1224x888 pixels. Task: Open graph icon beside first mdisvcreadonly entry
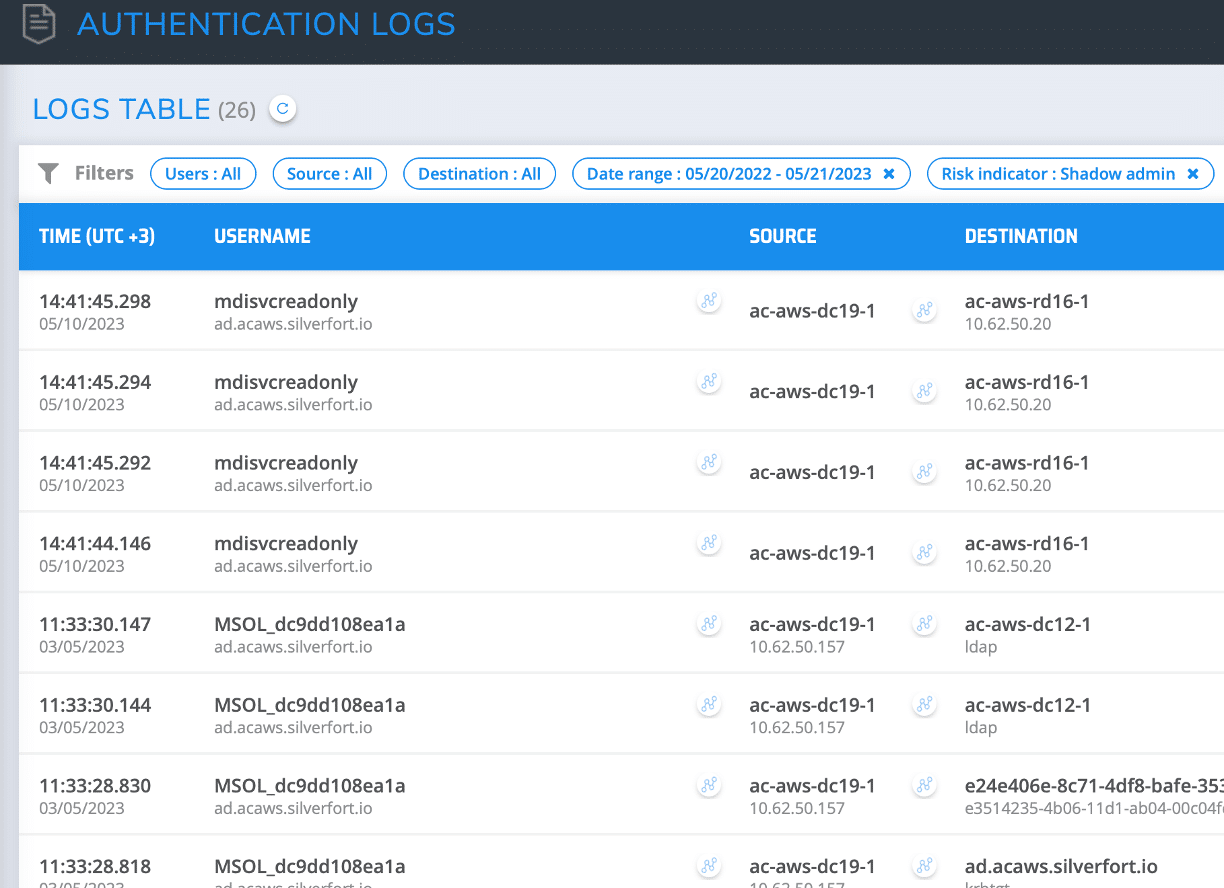point(709,299)
